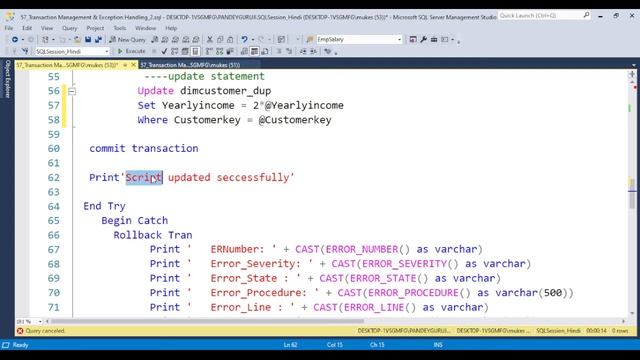Click the Navigate Backward icon

click(x=15, y=40)
